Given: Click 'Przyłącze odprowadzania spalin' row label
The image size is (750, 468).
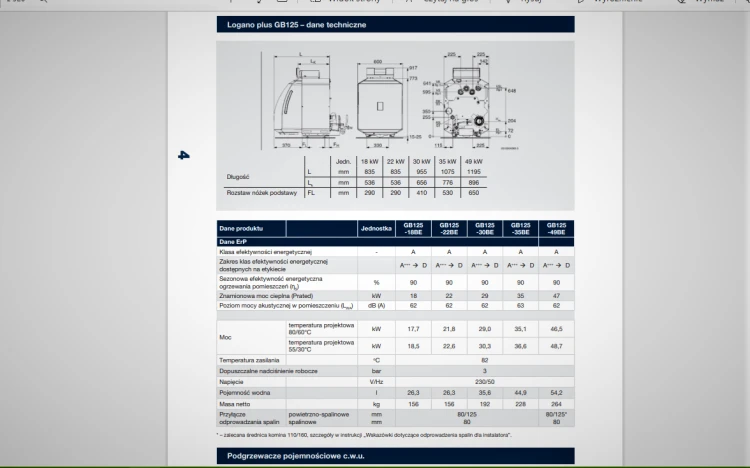Looking at the screenshot, I should pos(249,418).
